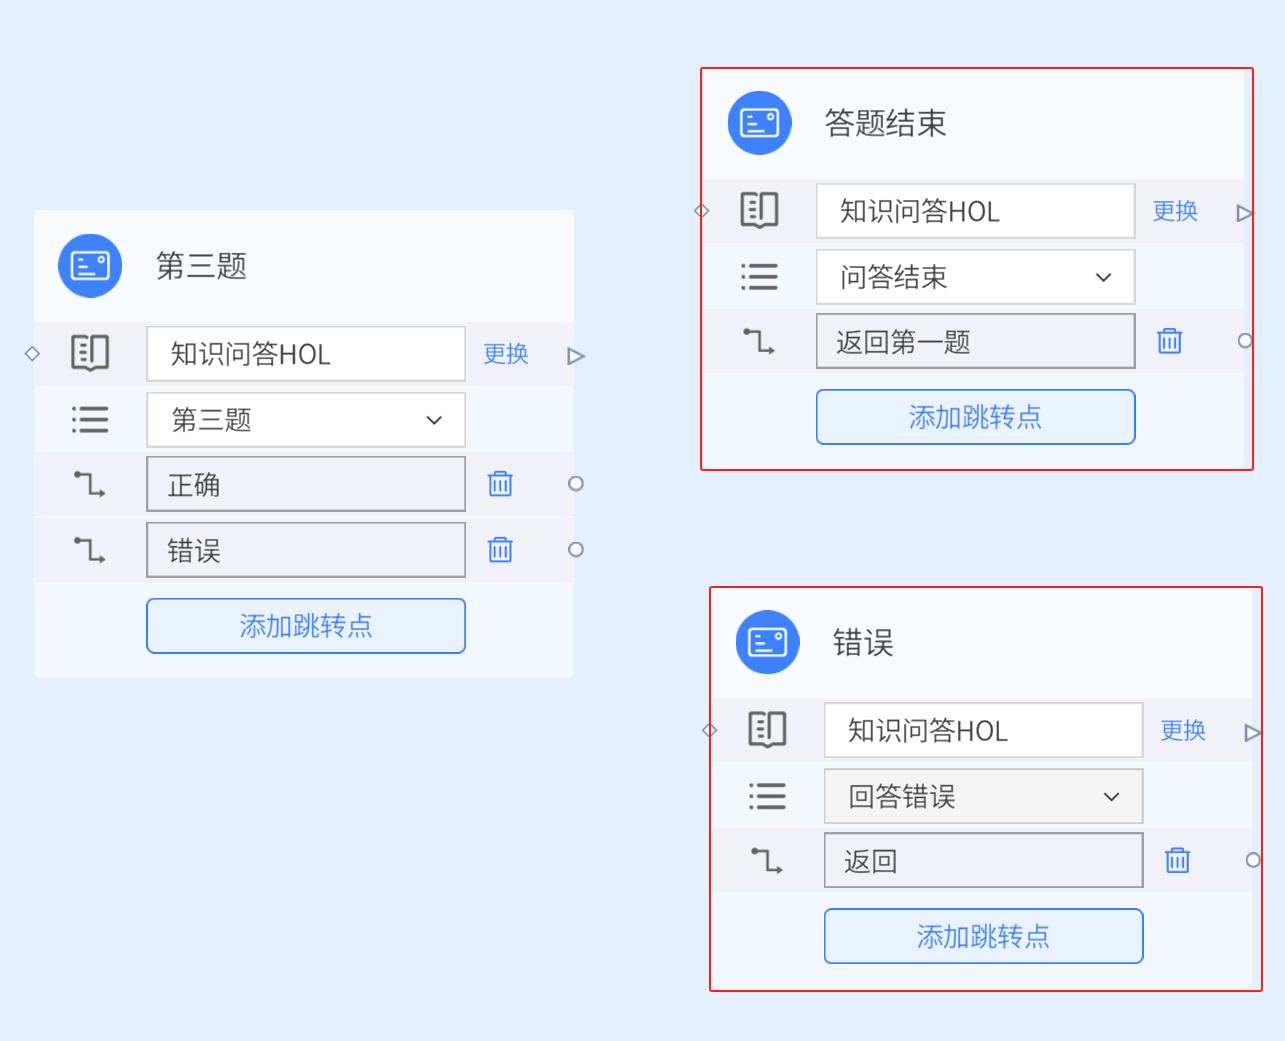Click the blue icon of 错误 node
Image resolution: width=1285 pixels, height=1041 pixels.
pos(768,642)
